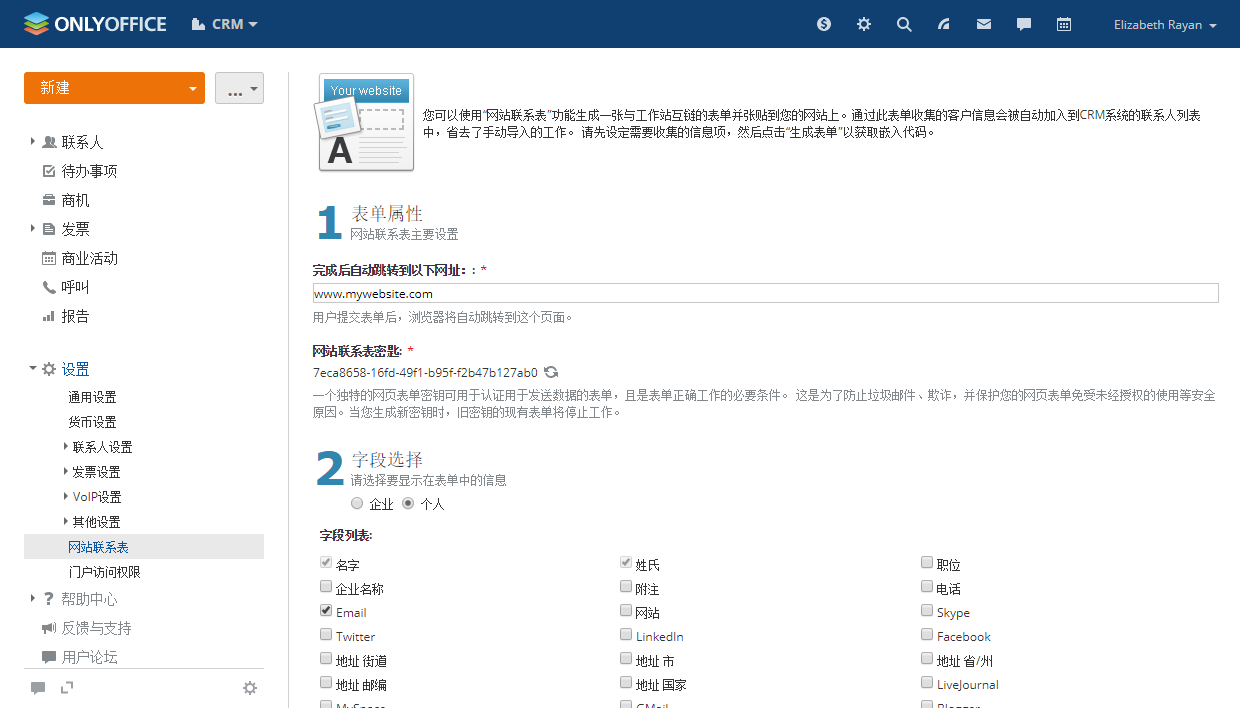This screenshot has height=708, width=1240.
Task: Click sidebar gear icon at bottom
Action: pyautogui.click(x=250, y=688)
